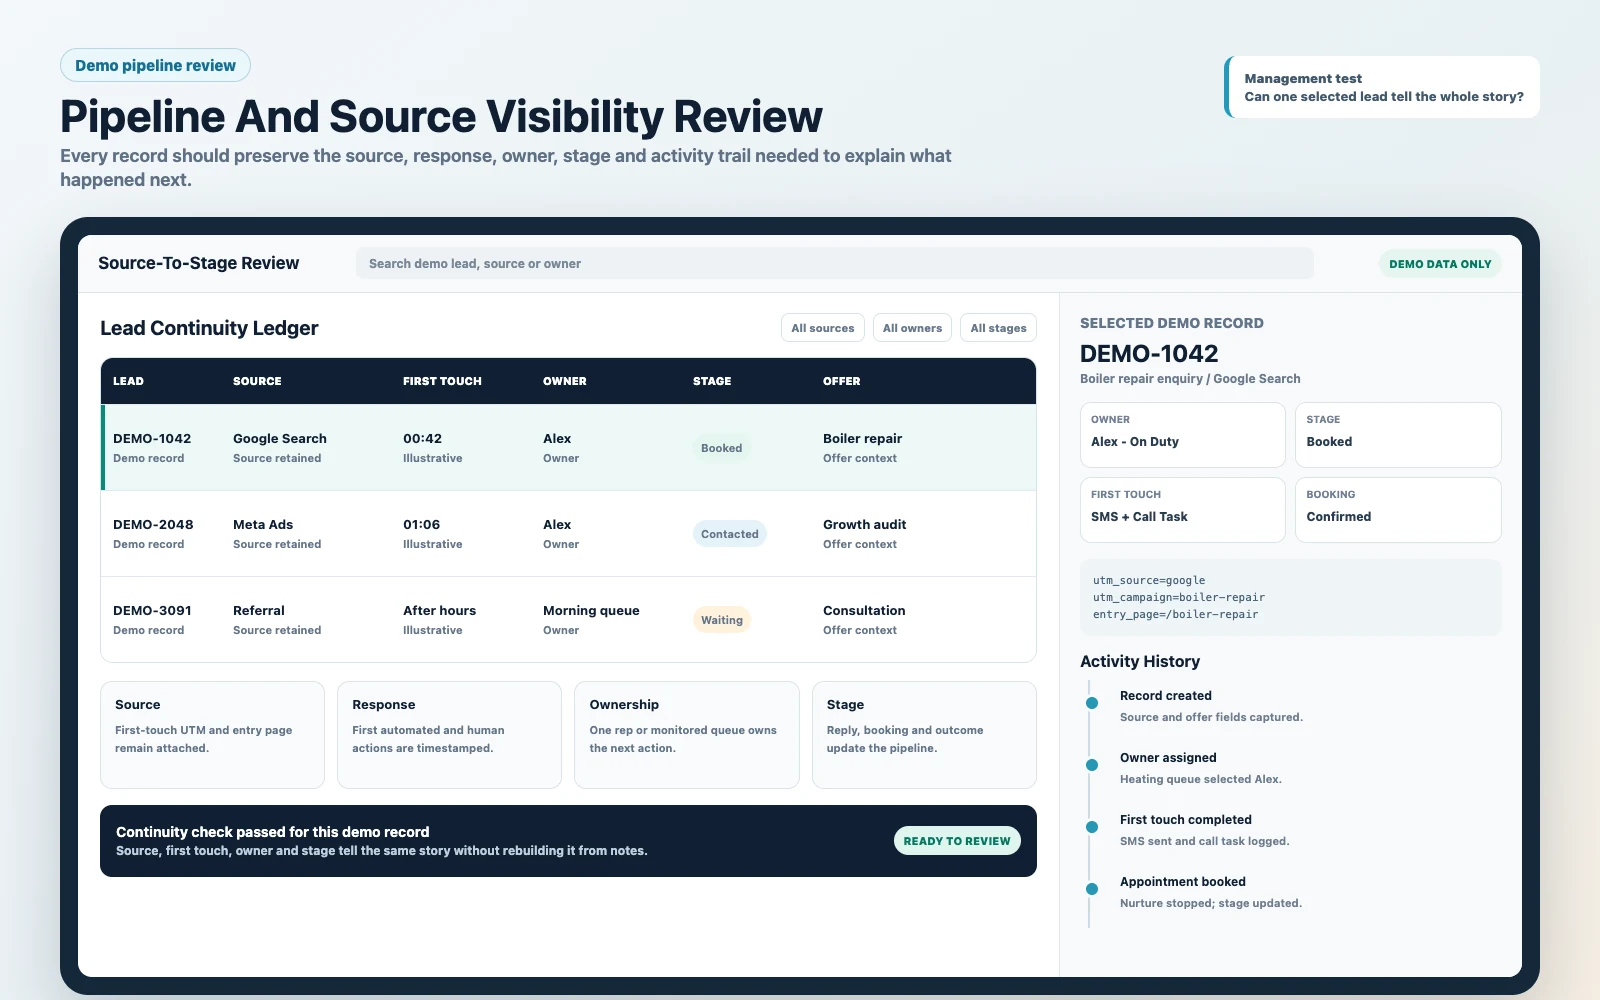
Task: Select the DEMO-2048 lead row
Action: tap(568, 533)
